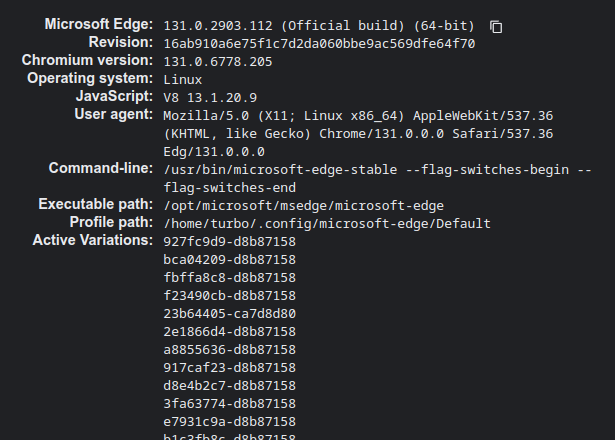Click the "Executable path" label
Image resolution: width=615 pixels, height=440 pixels.
tap(96, 204)
